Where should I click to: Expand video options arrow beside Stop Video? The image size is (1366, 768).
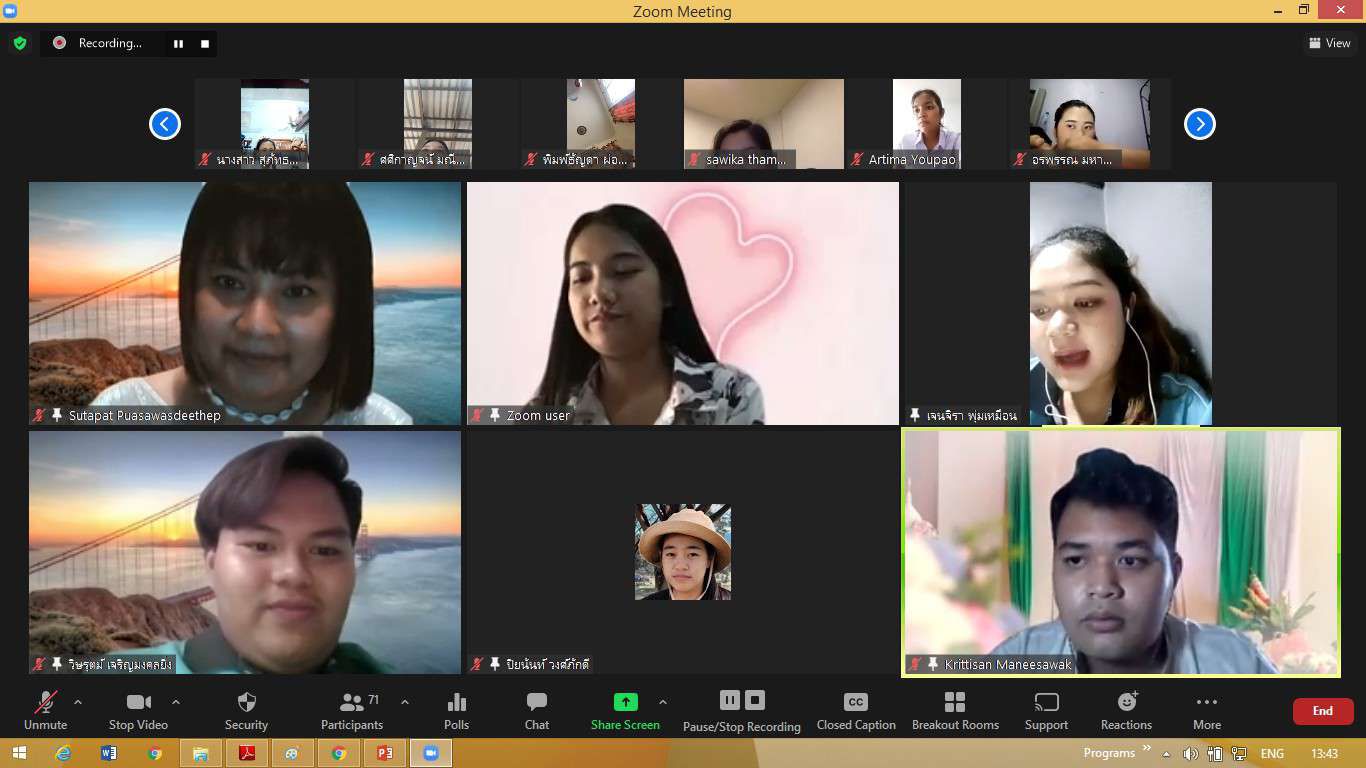pyautogui.click(x=176, y=702)
